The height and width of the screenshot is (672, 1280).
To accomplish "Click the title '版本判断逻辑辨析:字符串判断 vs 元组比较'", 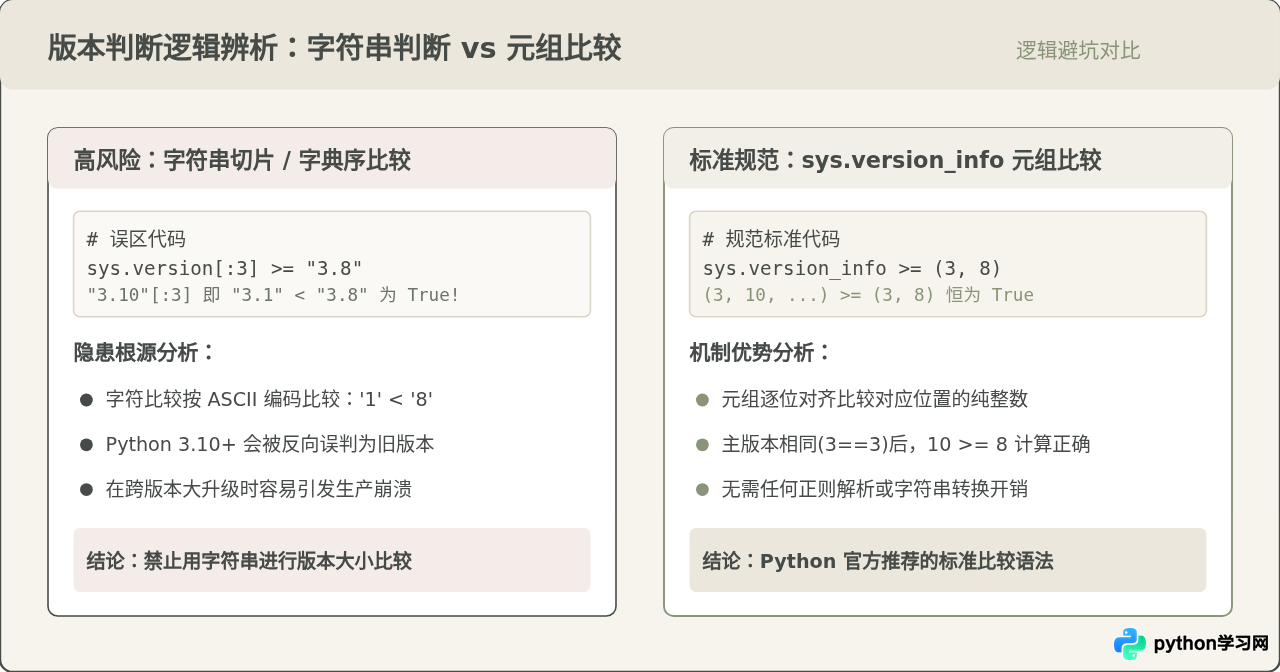I will [334, 48].
